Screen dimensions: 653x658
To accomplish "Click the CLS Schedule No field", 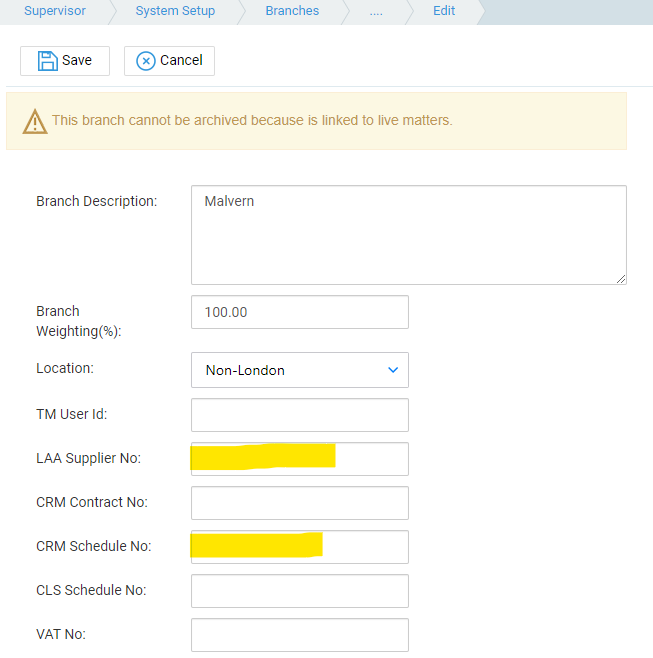I will (300, 591).
